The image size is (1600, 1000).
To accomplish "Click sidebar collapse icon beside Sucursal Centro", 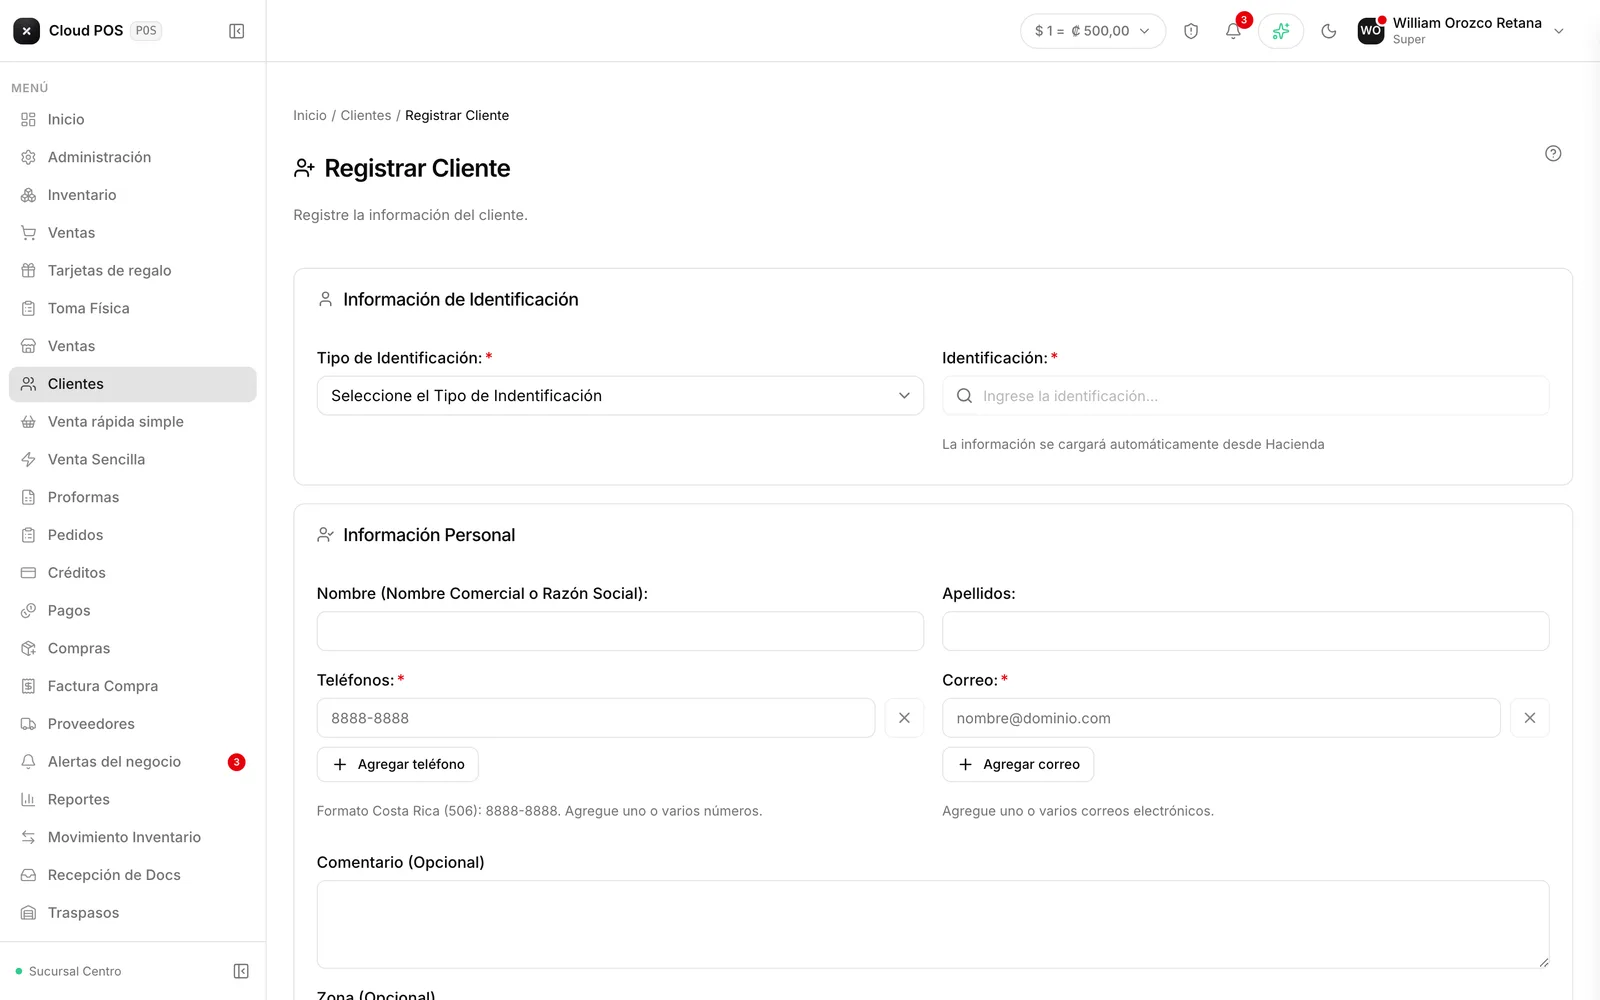I will tap(241, 971).
